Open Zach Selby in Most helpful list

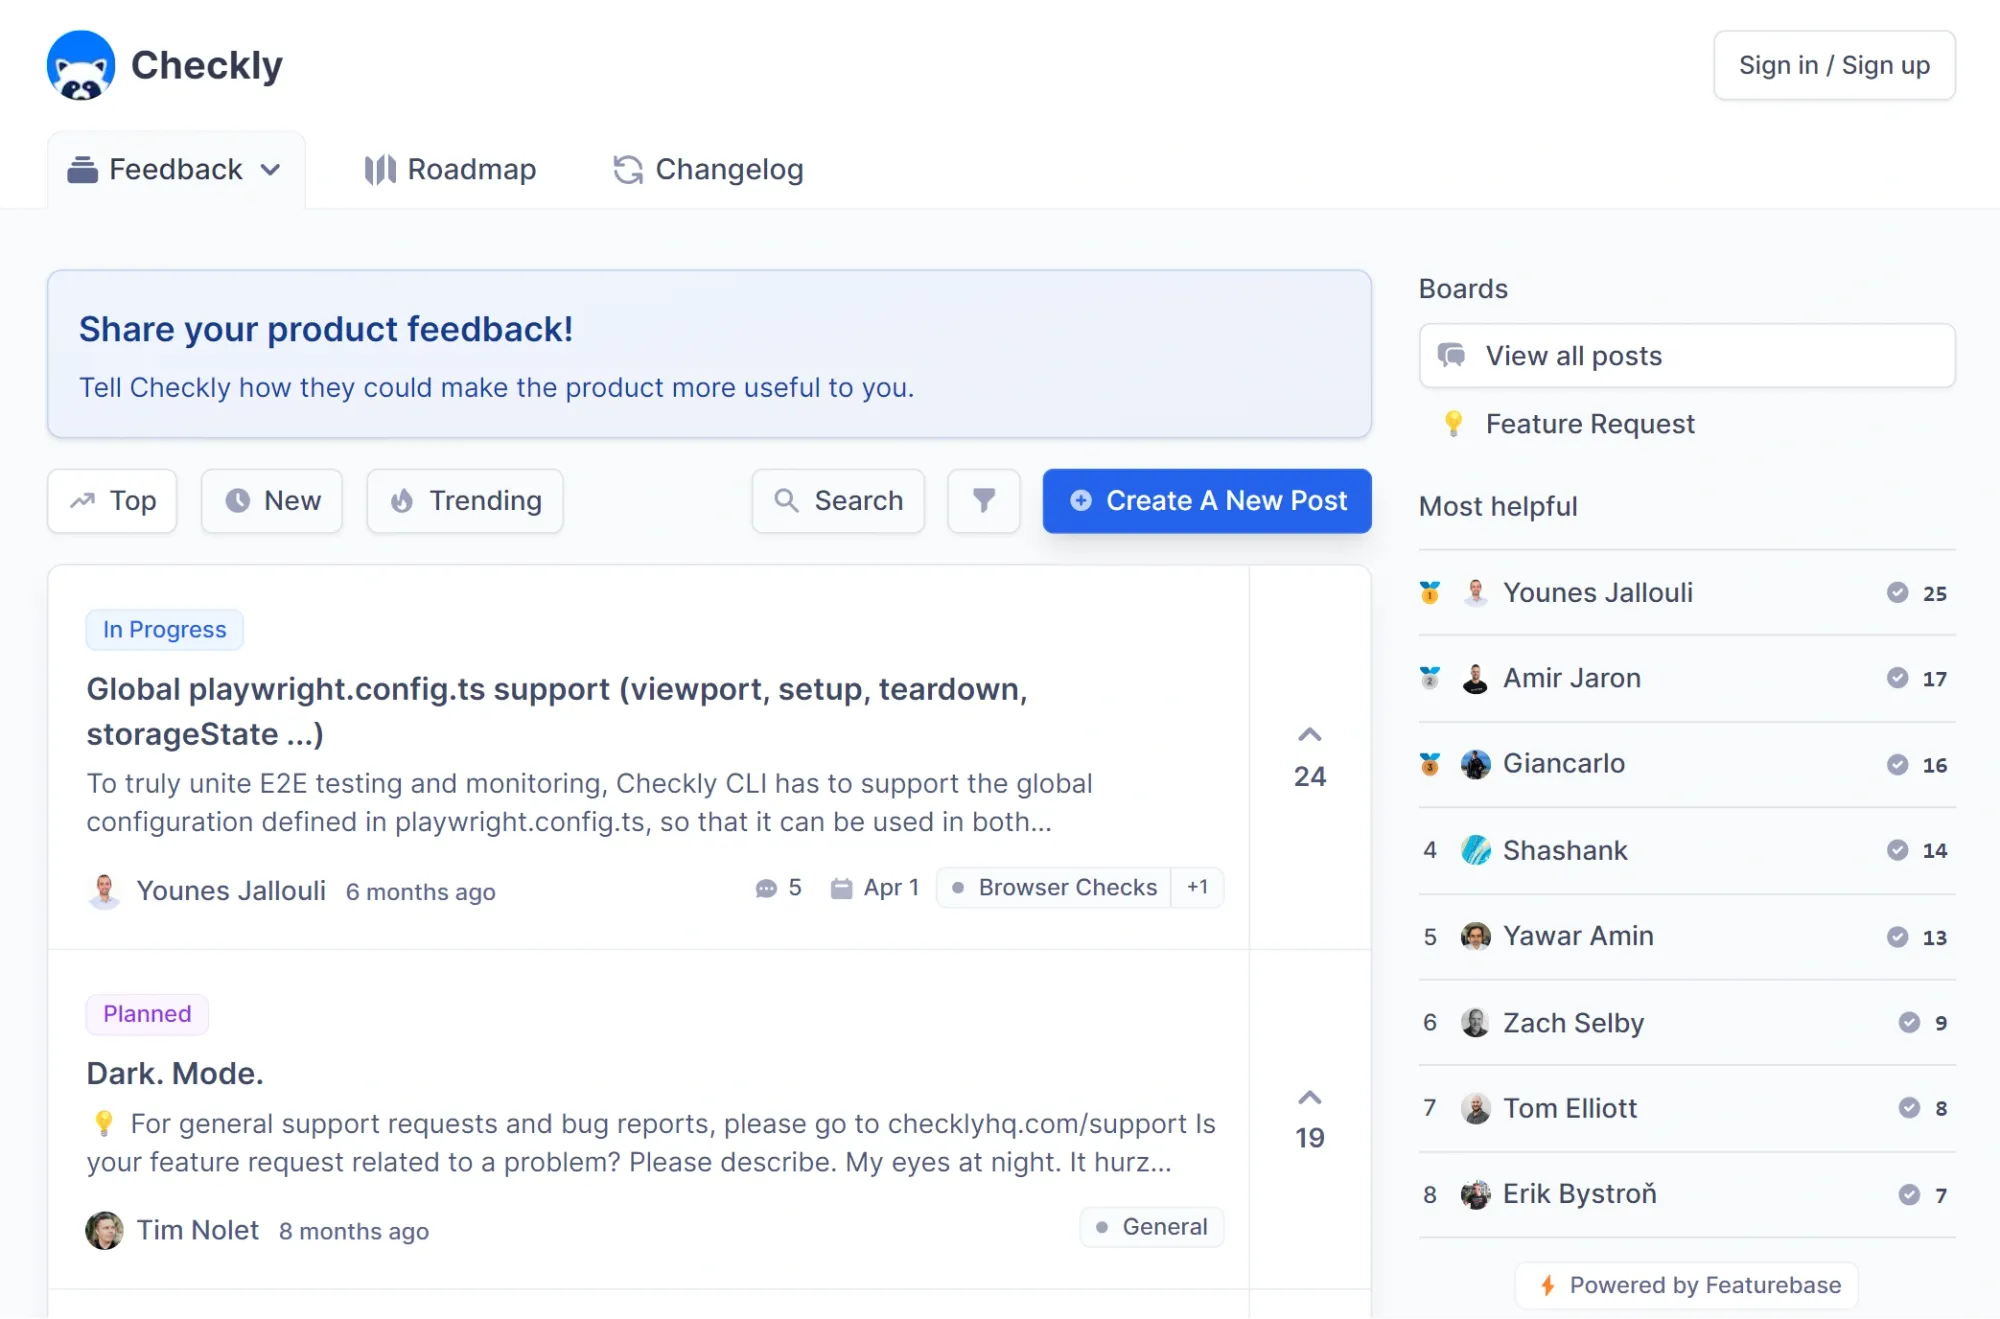pos(1687,1023)
